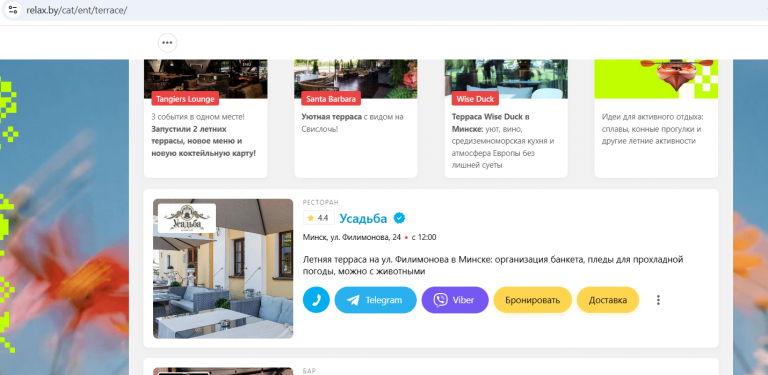
Task: Click the Santa Barbara red label
Action: coord(331,99)
